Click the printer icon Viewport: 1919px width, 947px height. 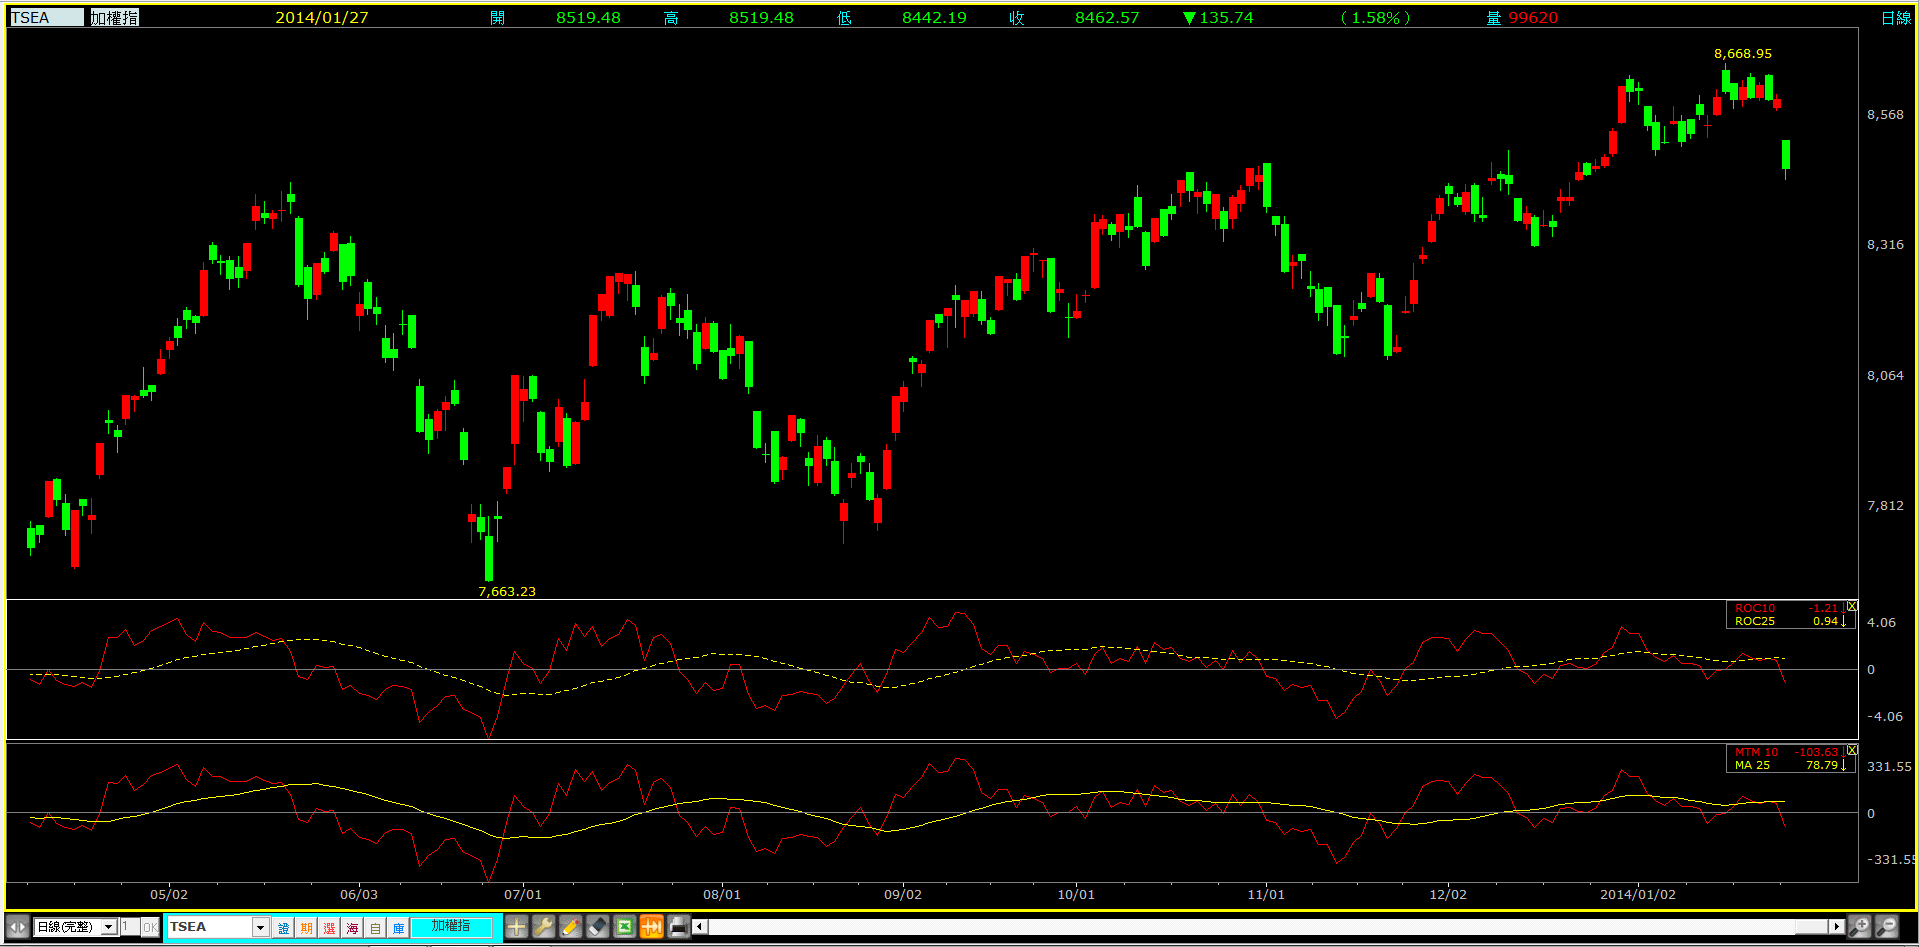(x=678, y=927)
